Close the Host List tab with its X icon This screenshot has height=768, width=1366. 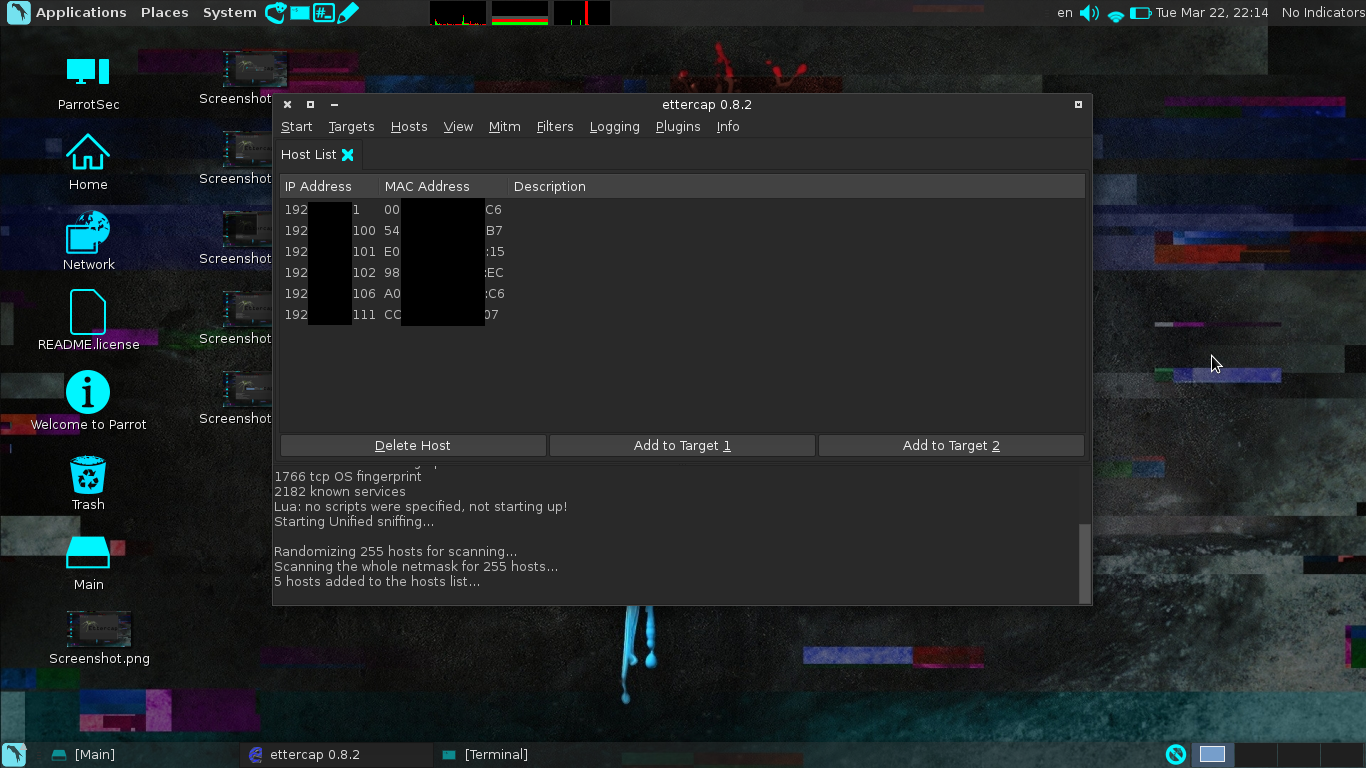[x=347, y=155]
